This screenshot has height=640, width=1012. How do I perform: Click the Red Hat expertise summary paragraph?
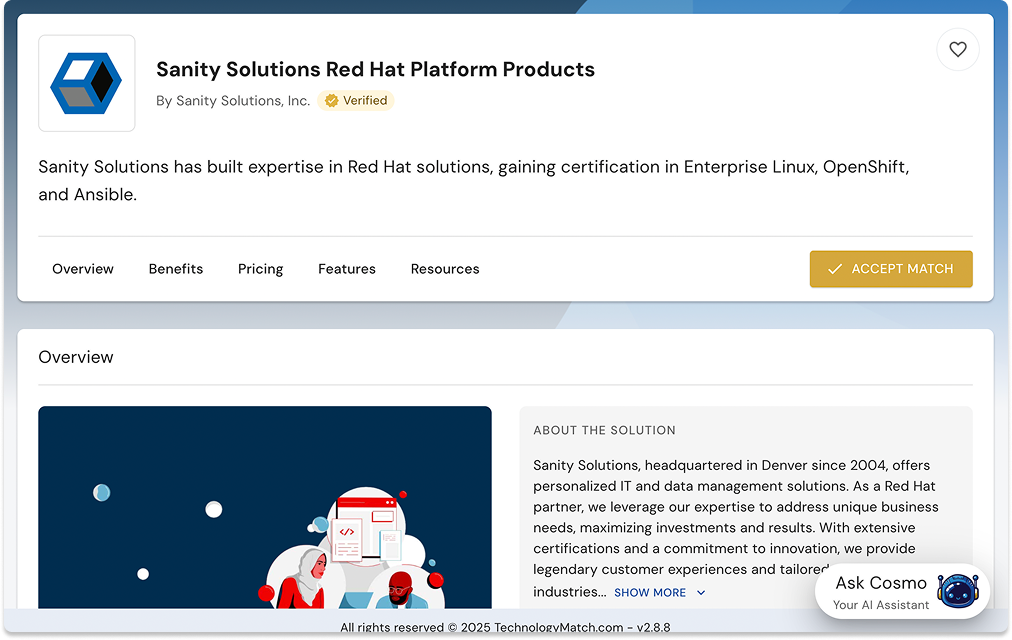click(474, 181)
